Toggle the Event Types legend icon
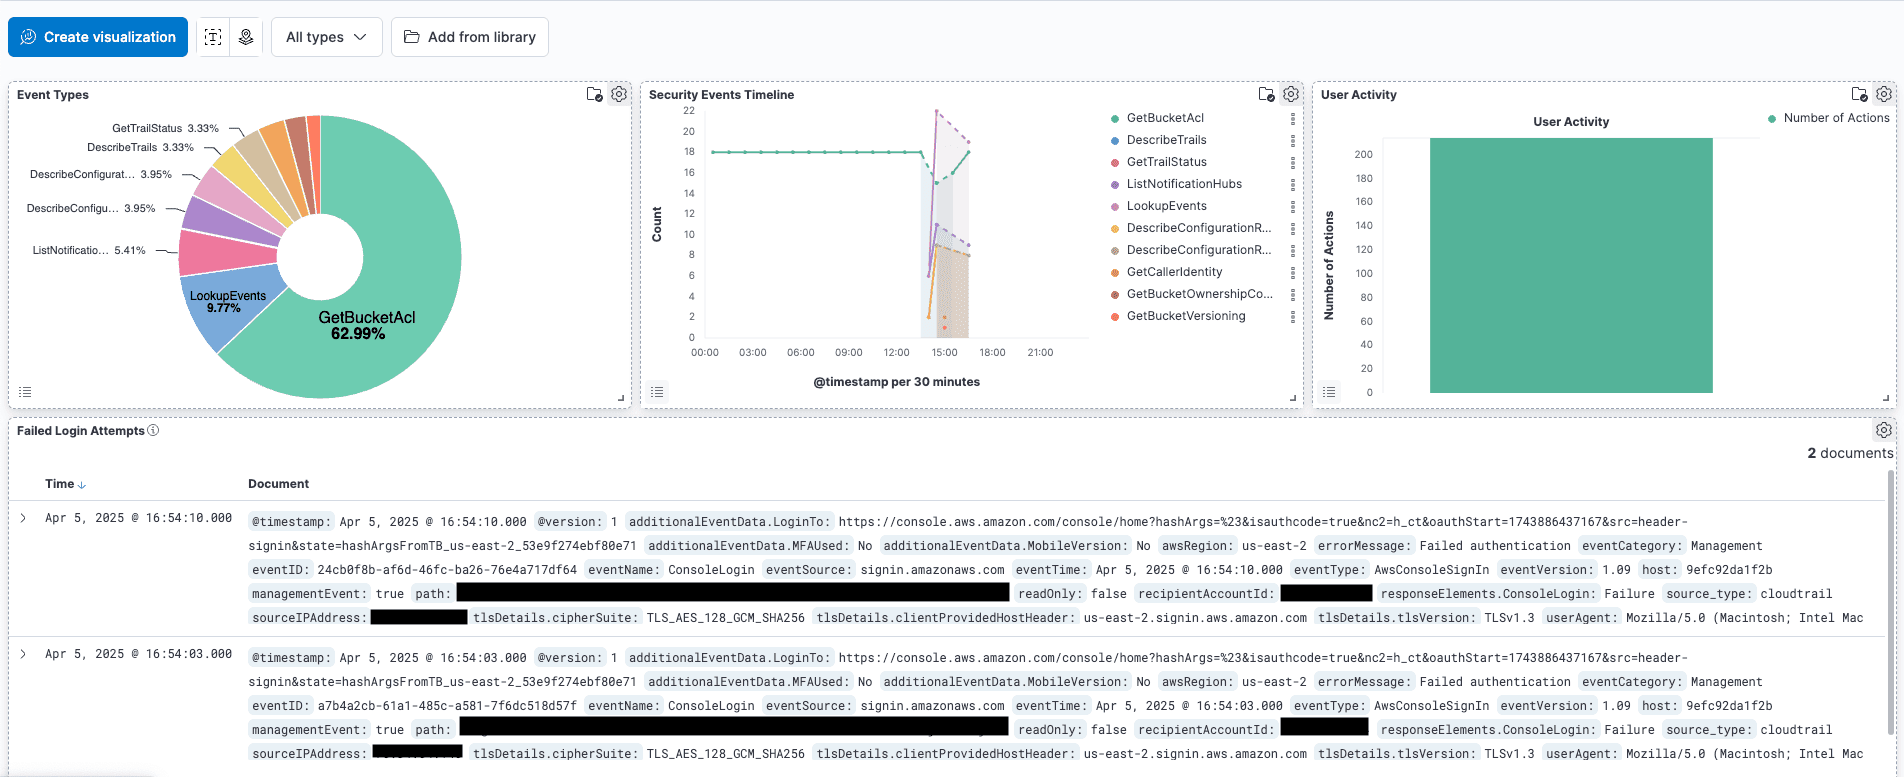This screenshot has width=1904, height=777. [x=25, y=392]
